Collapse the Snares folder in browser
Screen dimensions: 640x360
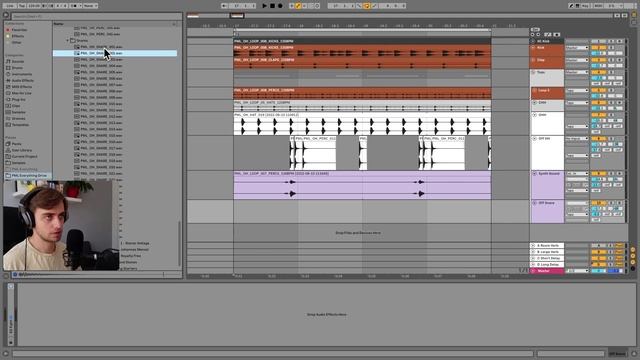68,40
